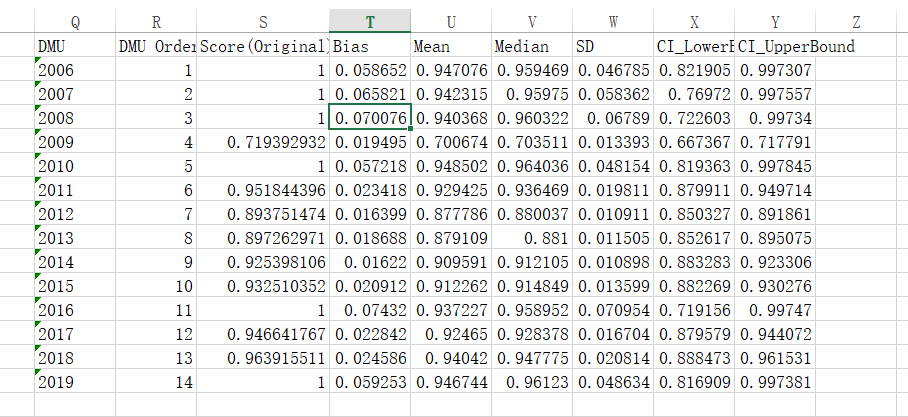
Task: Select column Q header
Action: [75, 23]
